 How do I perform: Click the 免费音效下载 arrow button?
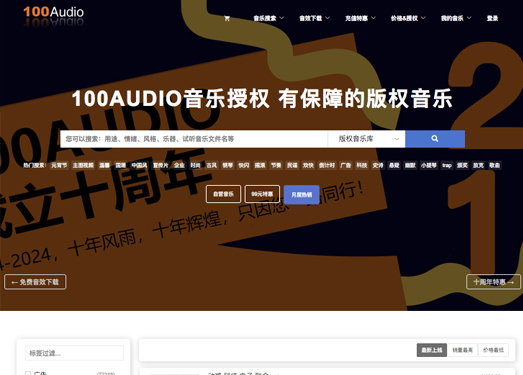coord(35,282)
